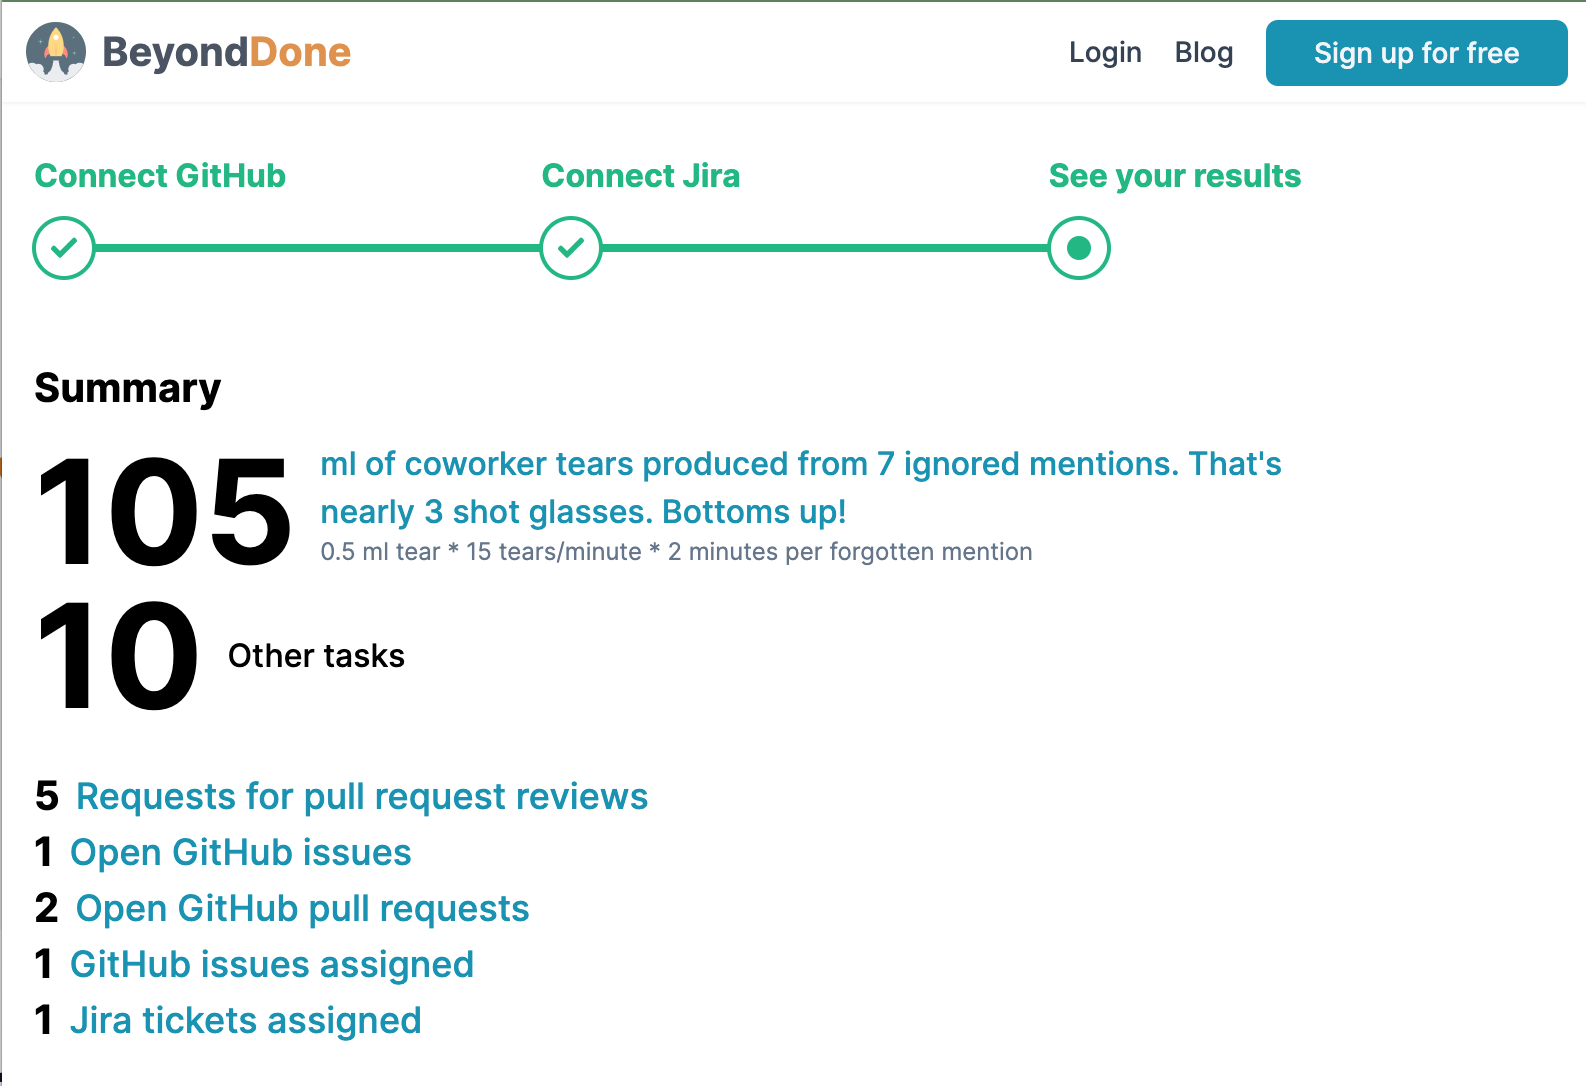1586x1086 pixels.
Task: Open Requests for pull request reviews
Action: tap(362, 796)
